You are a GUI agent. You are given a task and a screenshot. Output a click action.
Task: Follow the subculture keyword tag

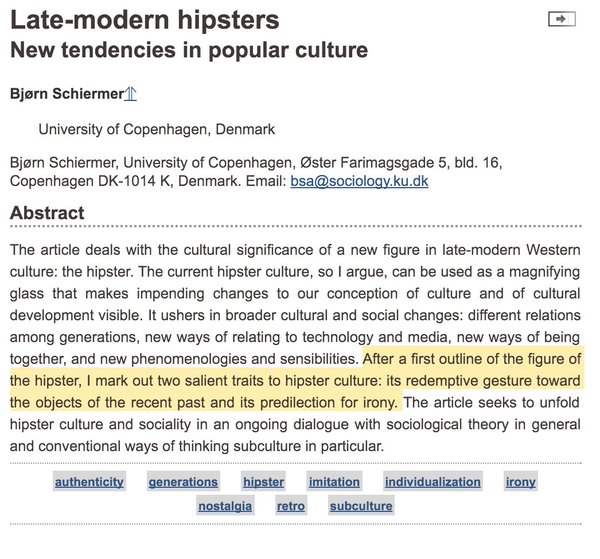[361, 506]
